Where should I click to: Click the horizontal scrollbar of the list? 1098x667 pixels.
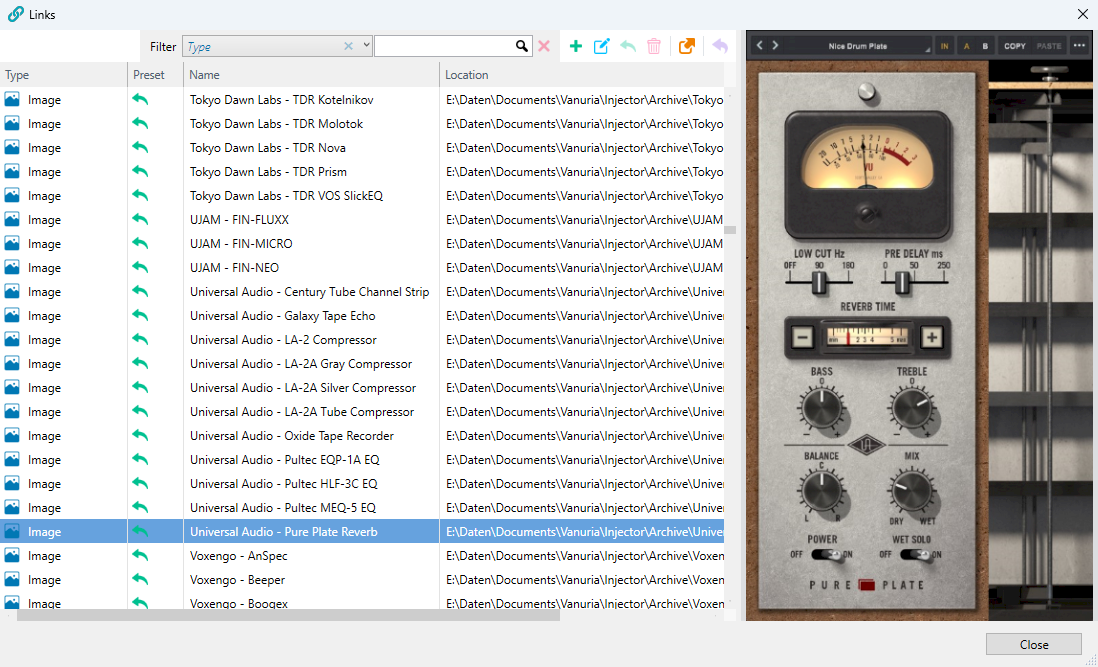[x=289, y=615]
